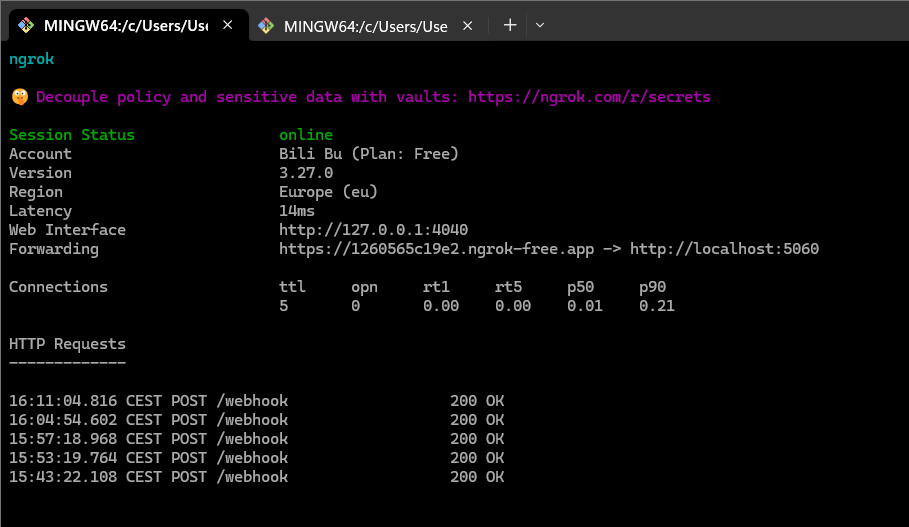Click the Git Bash icon on first tab

click(x=26, y=26)
